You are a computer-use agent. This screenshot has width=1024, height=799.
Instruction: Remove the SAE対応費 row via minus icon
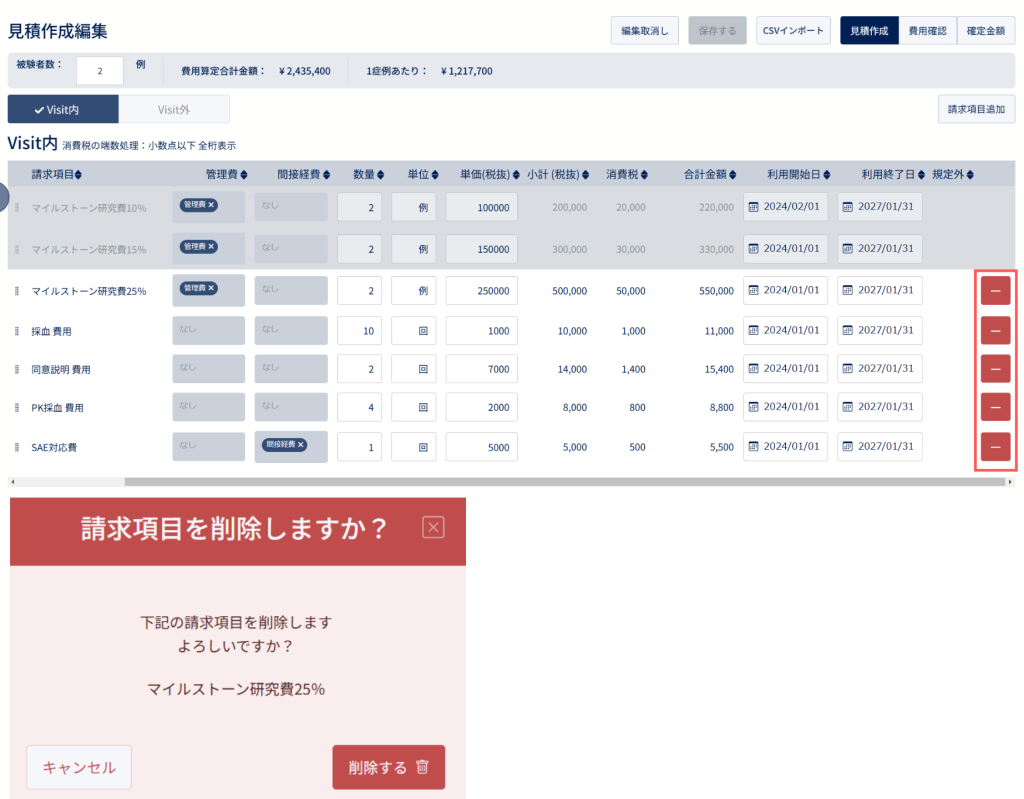coord(995,447)
